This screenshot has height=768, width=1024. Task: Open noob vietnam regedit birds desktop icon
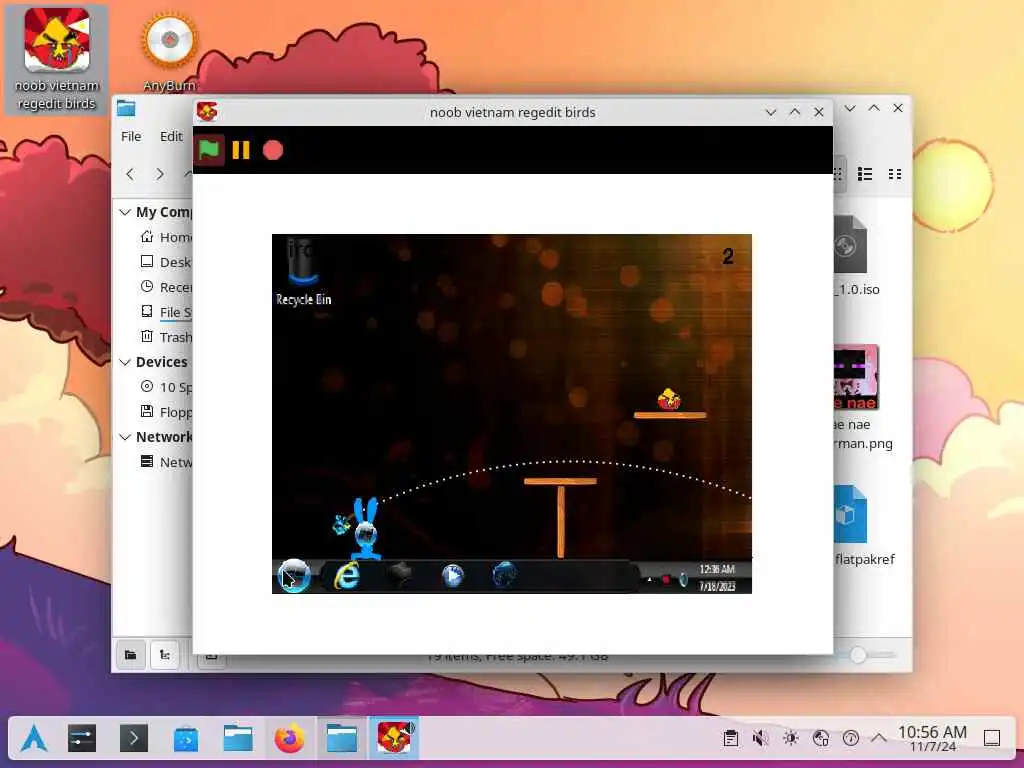[57, 59]
